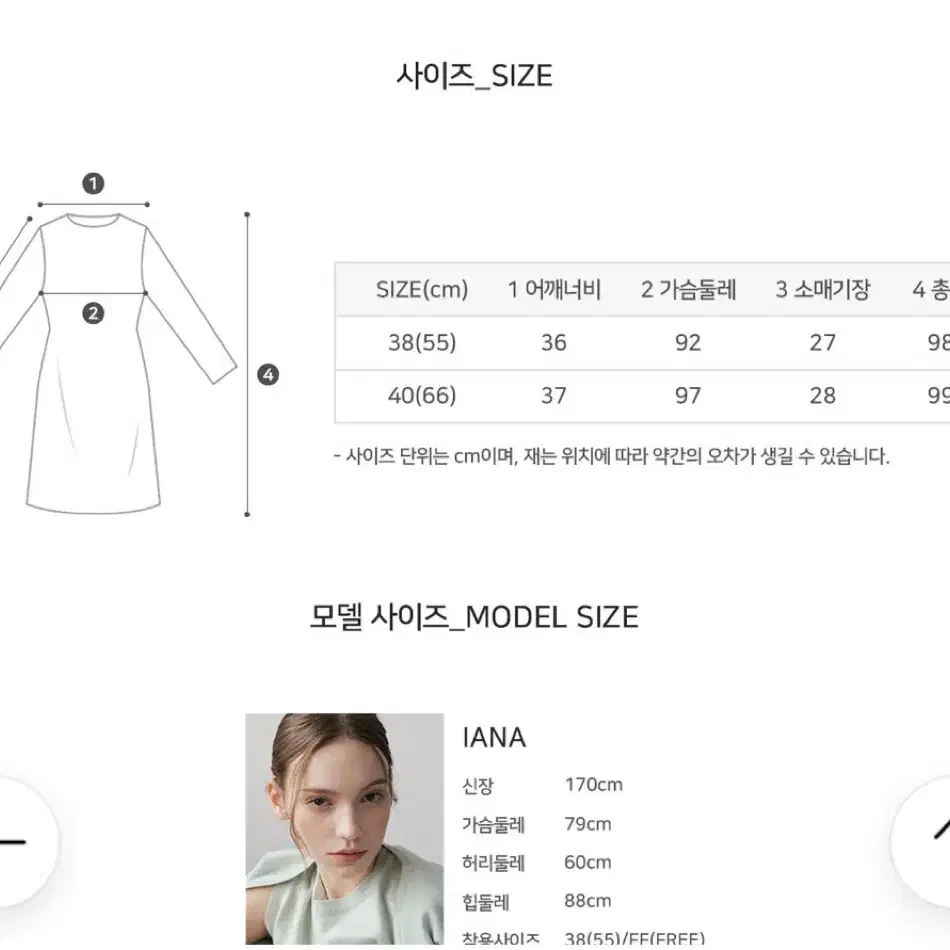Click the 3 소매기장 column header
The width and height of the screenshot is (950, 950).
(823, 290)
